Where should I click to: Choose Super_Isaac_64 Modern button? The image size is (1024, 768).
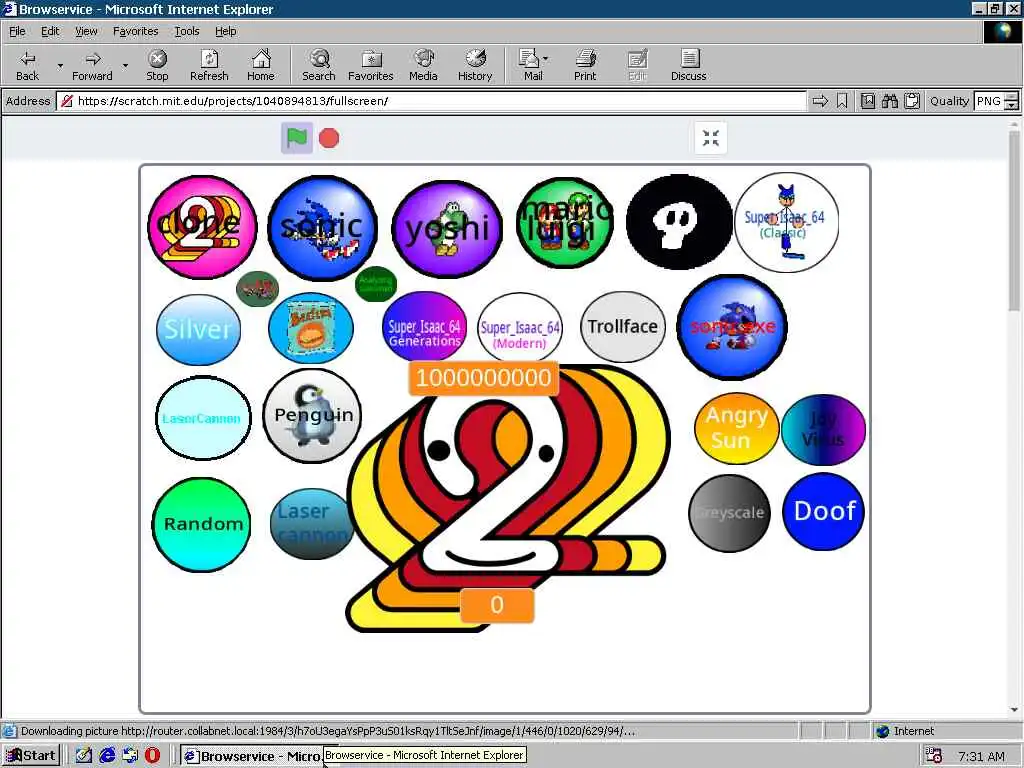tap(520, 328)
